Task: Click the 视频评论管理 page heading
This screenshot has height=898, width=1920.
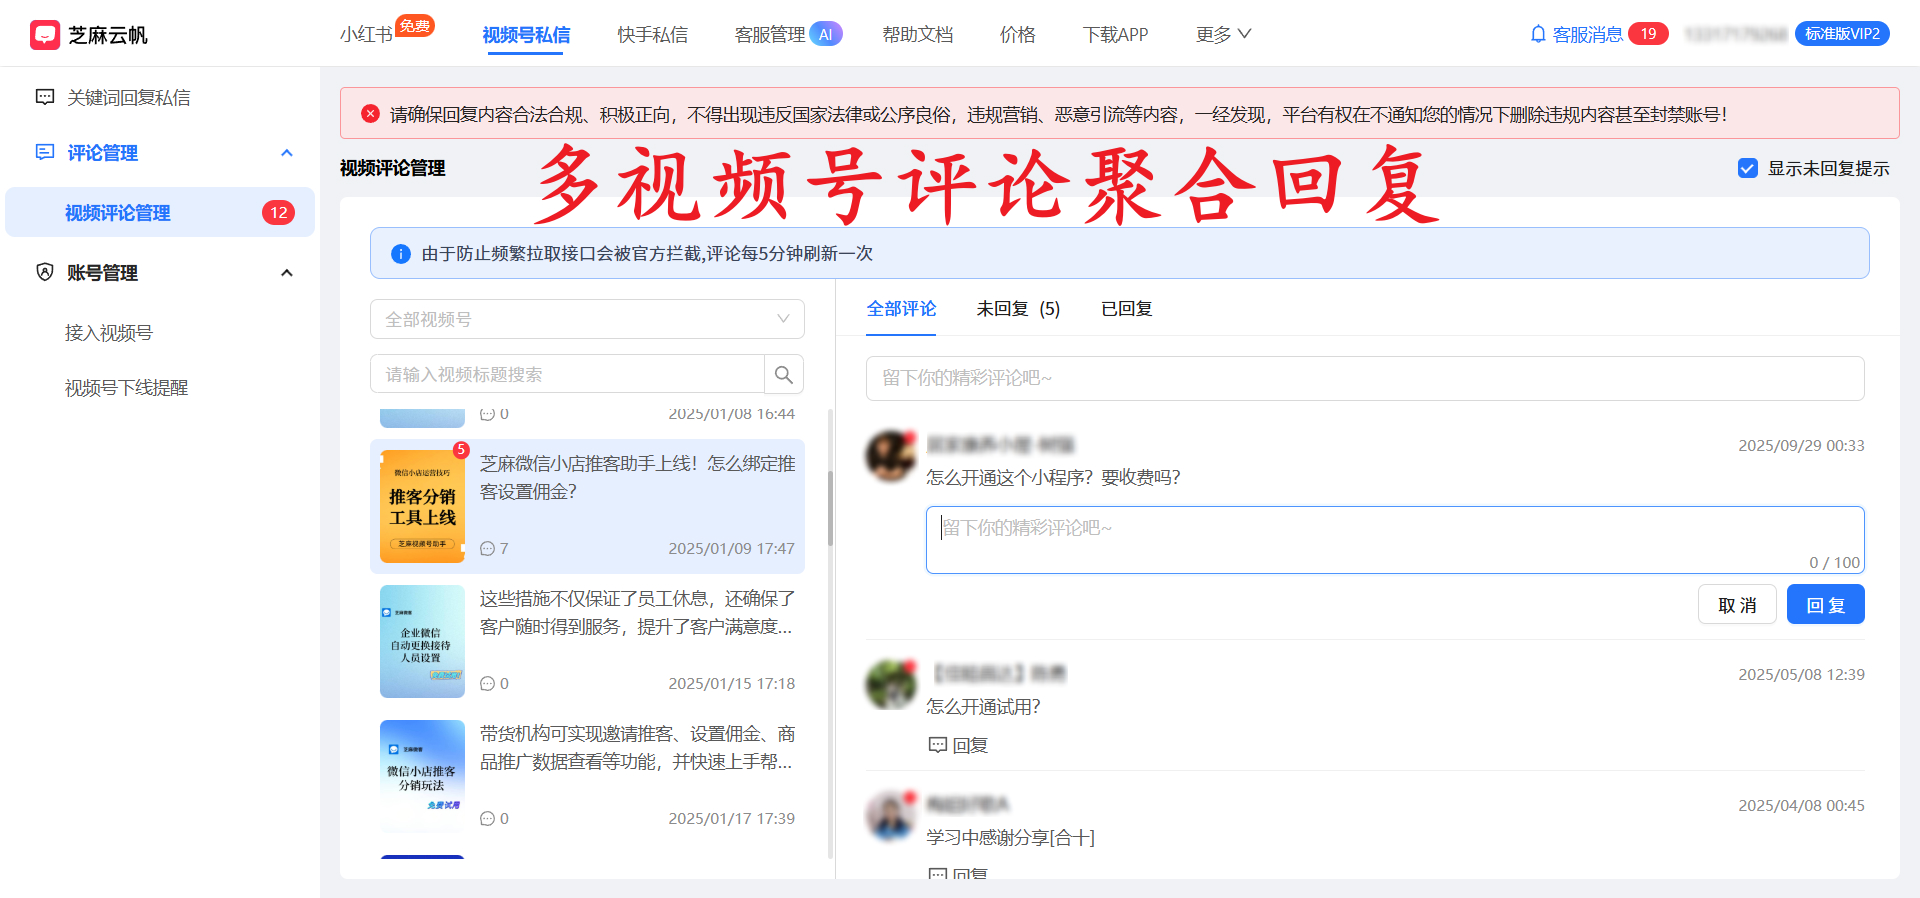Action: tap(392, 168)
